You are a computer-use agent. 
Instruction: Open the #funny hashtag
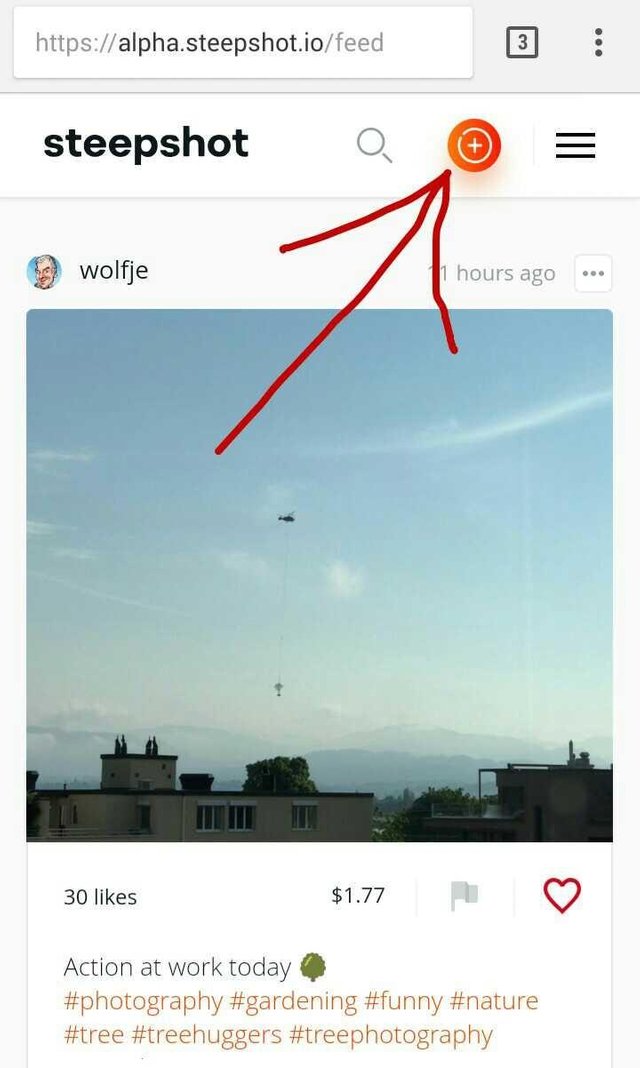point(403,1001)
